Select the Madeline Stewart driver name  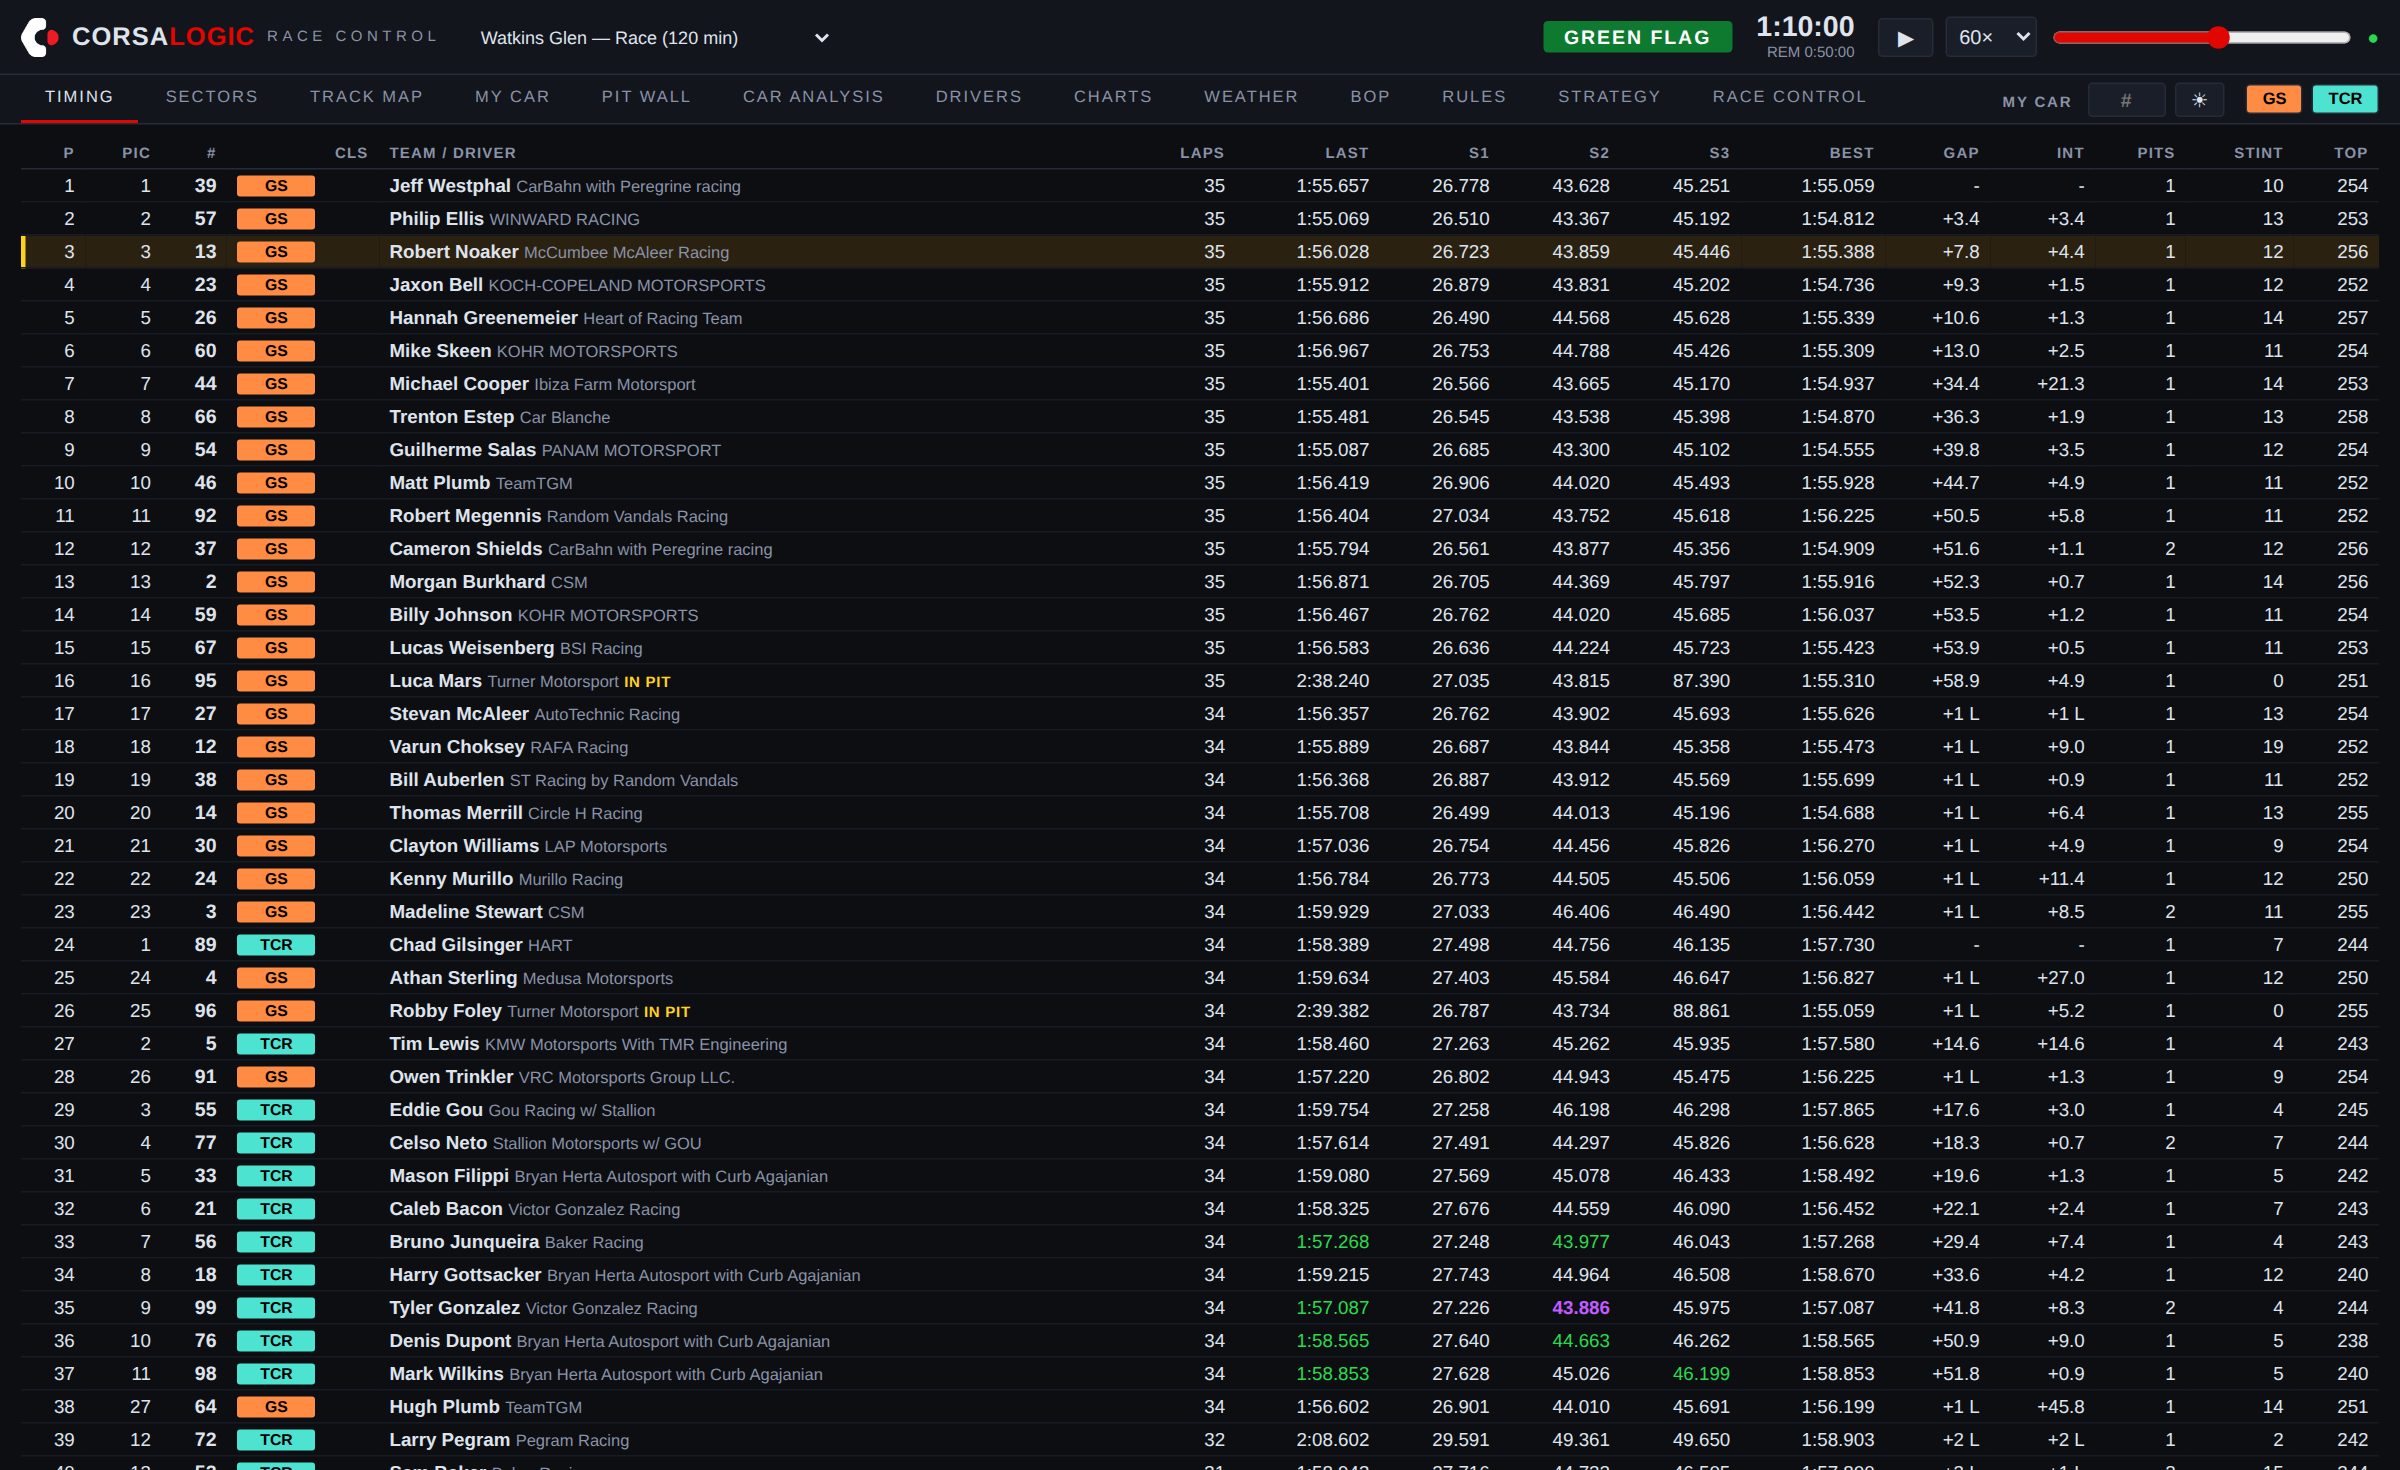466,912
